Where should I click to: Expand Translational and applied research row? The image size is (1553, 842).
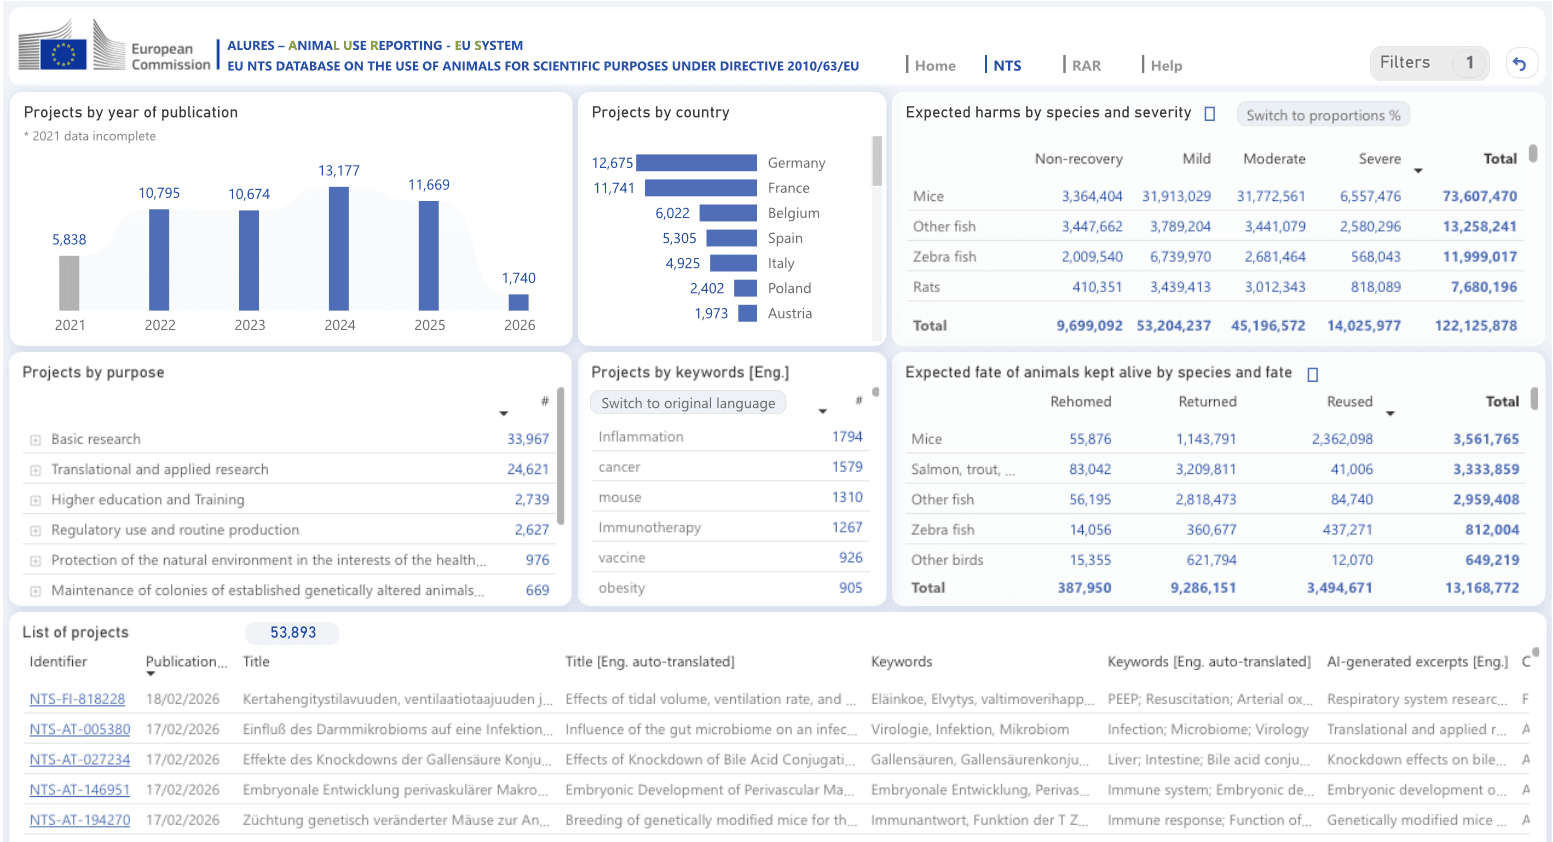click(35, 470)
